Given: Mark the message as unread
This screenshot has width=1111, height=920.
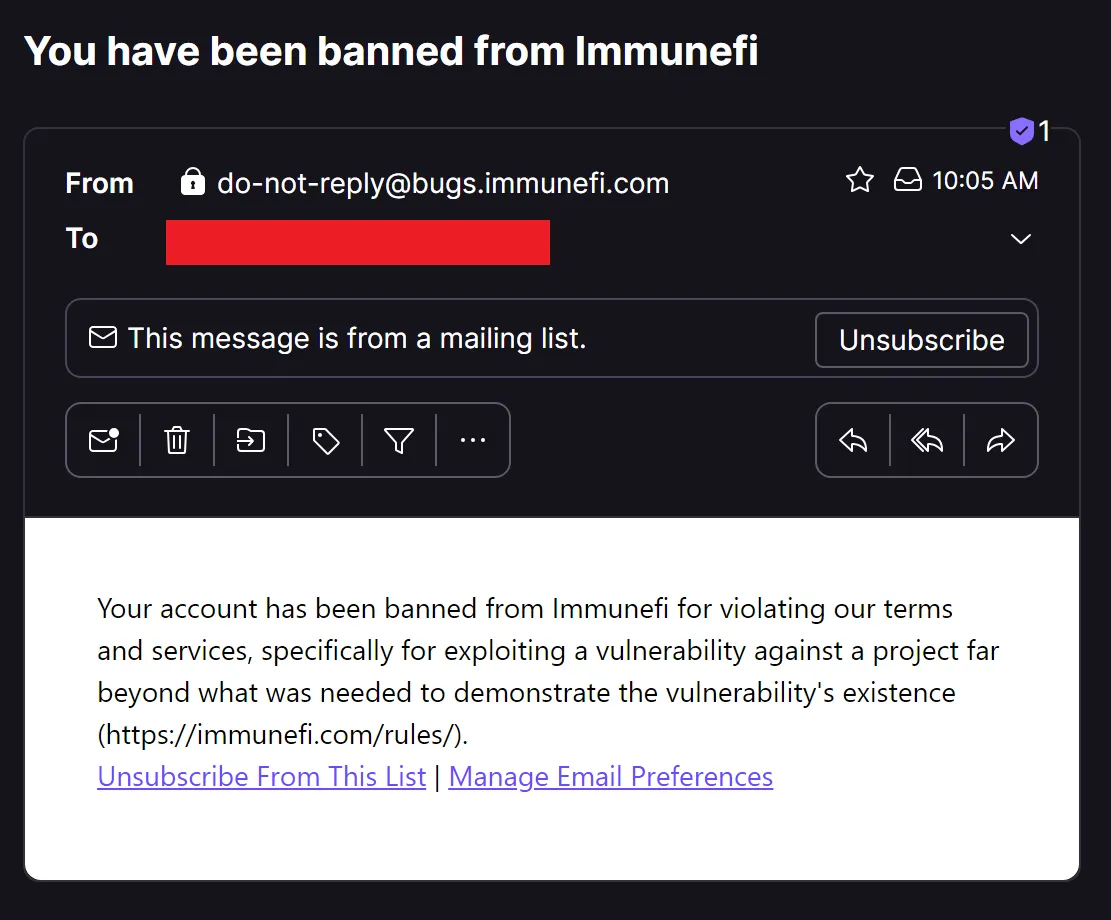Looking at the screenshot, I should tap(104, 440).
